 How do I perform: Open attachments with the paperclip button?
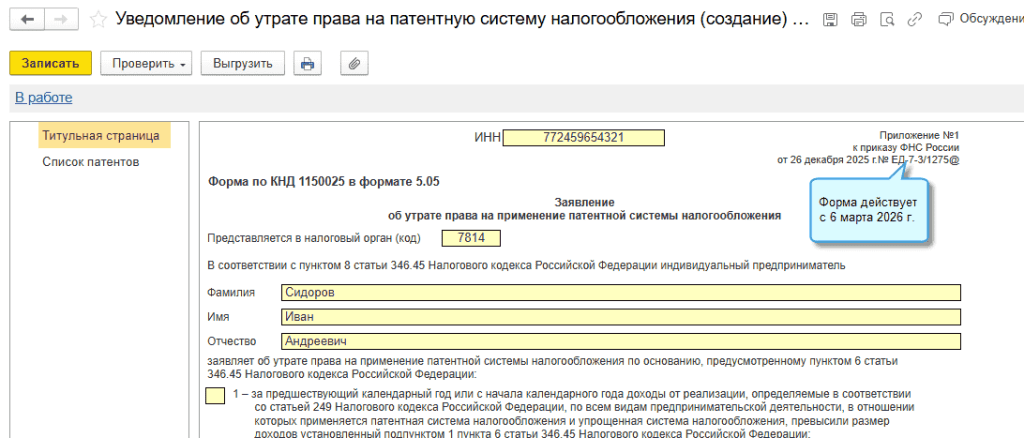(x=354, y=63)
